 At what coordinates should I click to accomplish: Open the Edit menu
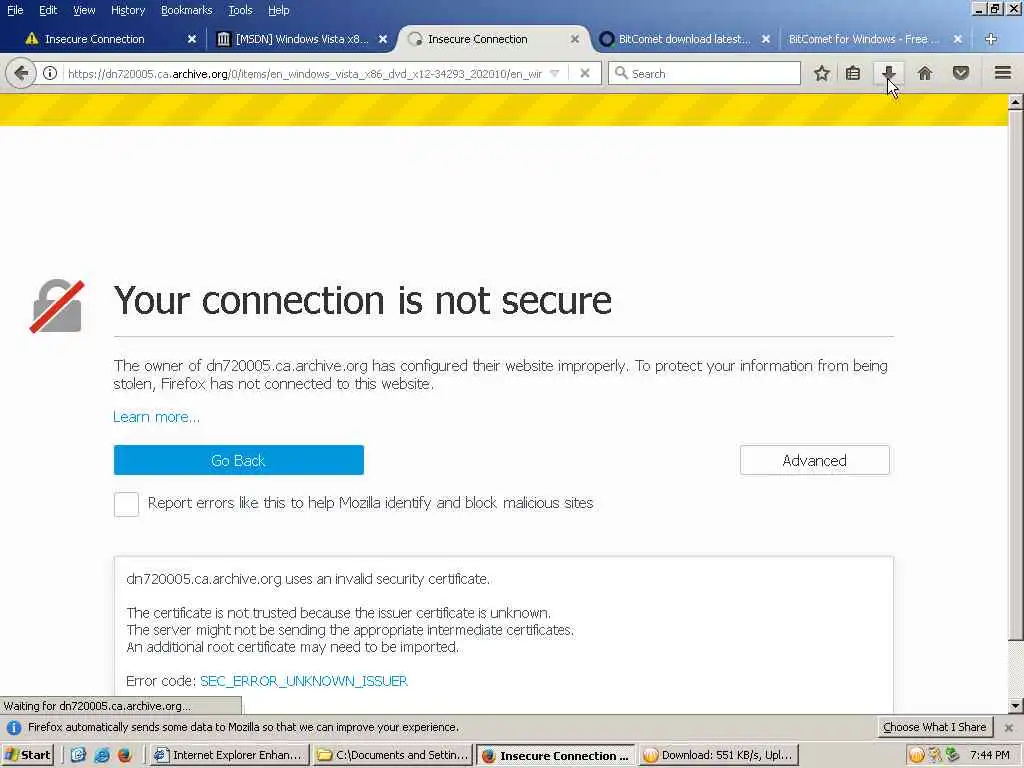point(48,10)
